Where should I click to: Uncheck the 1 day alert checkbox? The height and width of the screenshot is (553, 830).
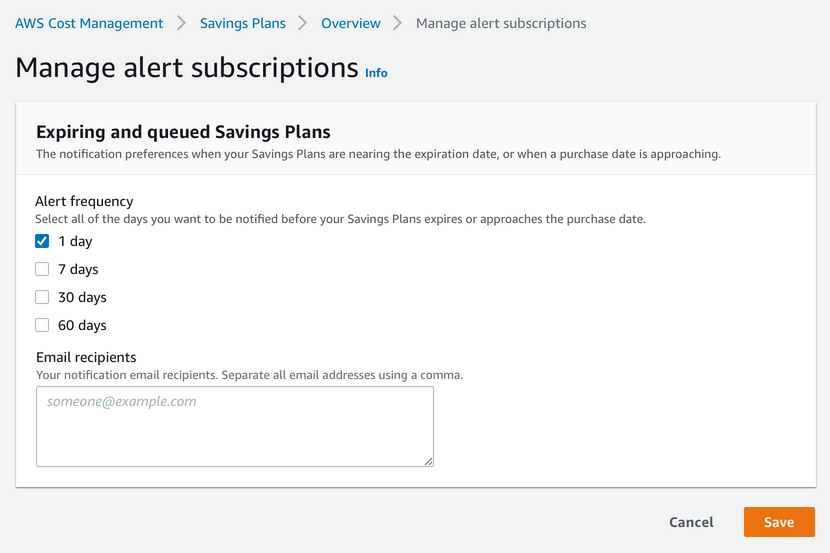tap(42, 241)
